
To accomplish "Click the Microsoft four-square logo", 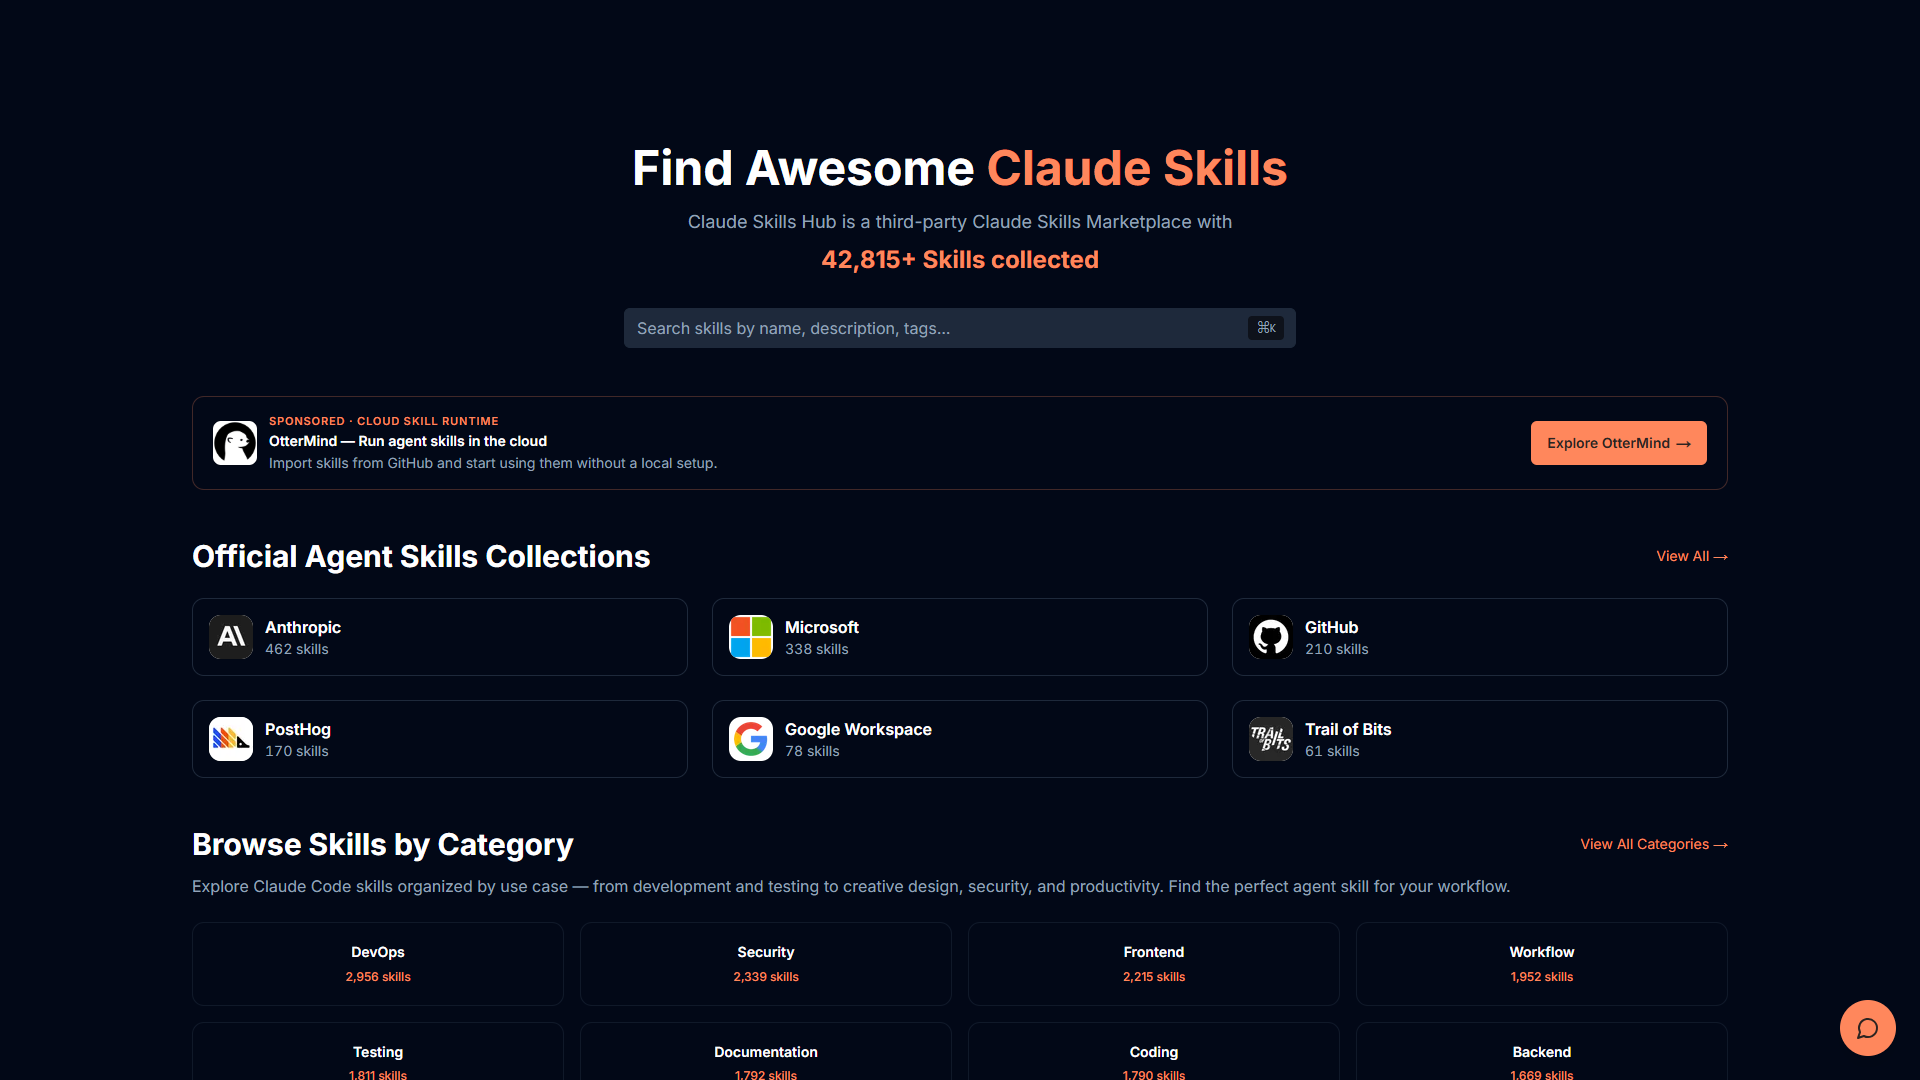I will point(751,637).
